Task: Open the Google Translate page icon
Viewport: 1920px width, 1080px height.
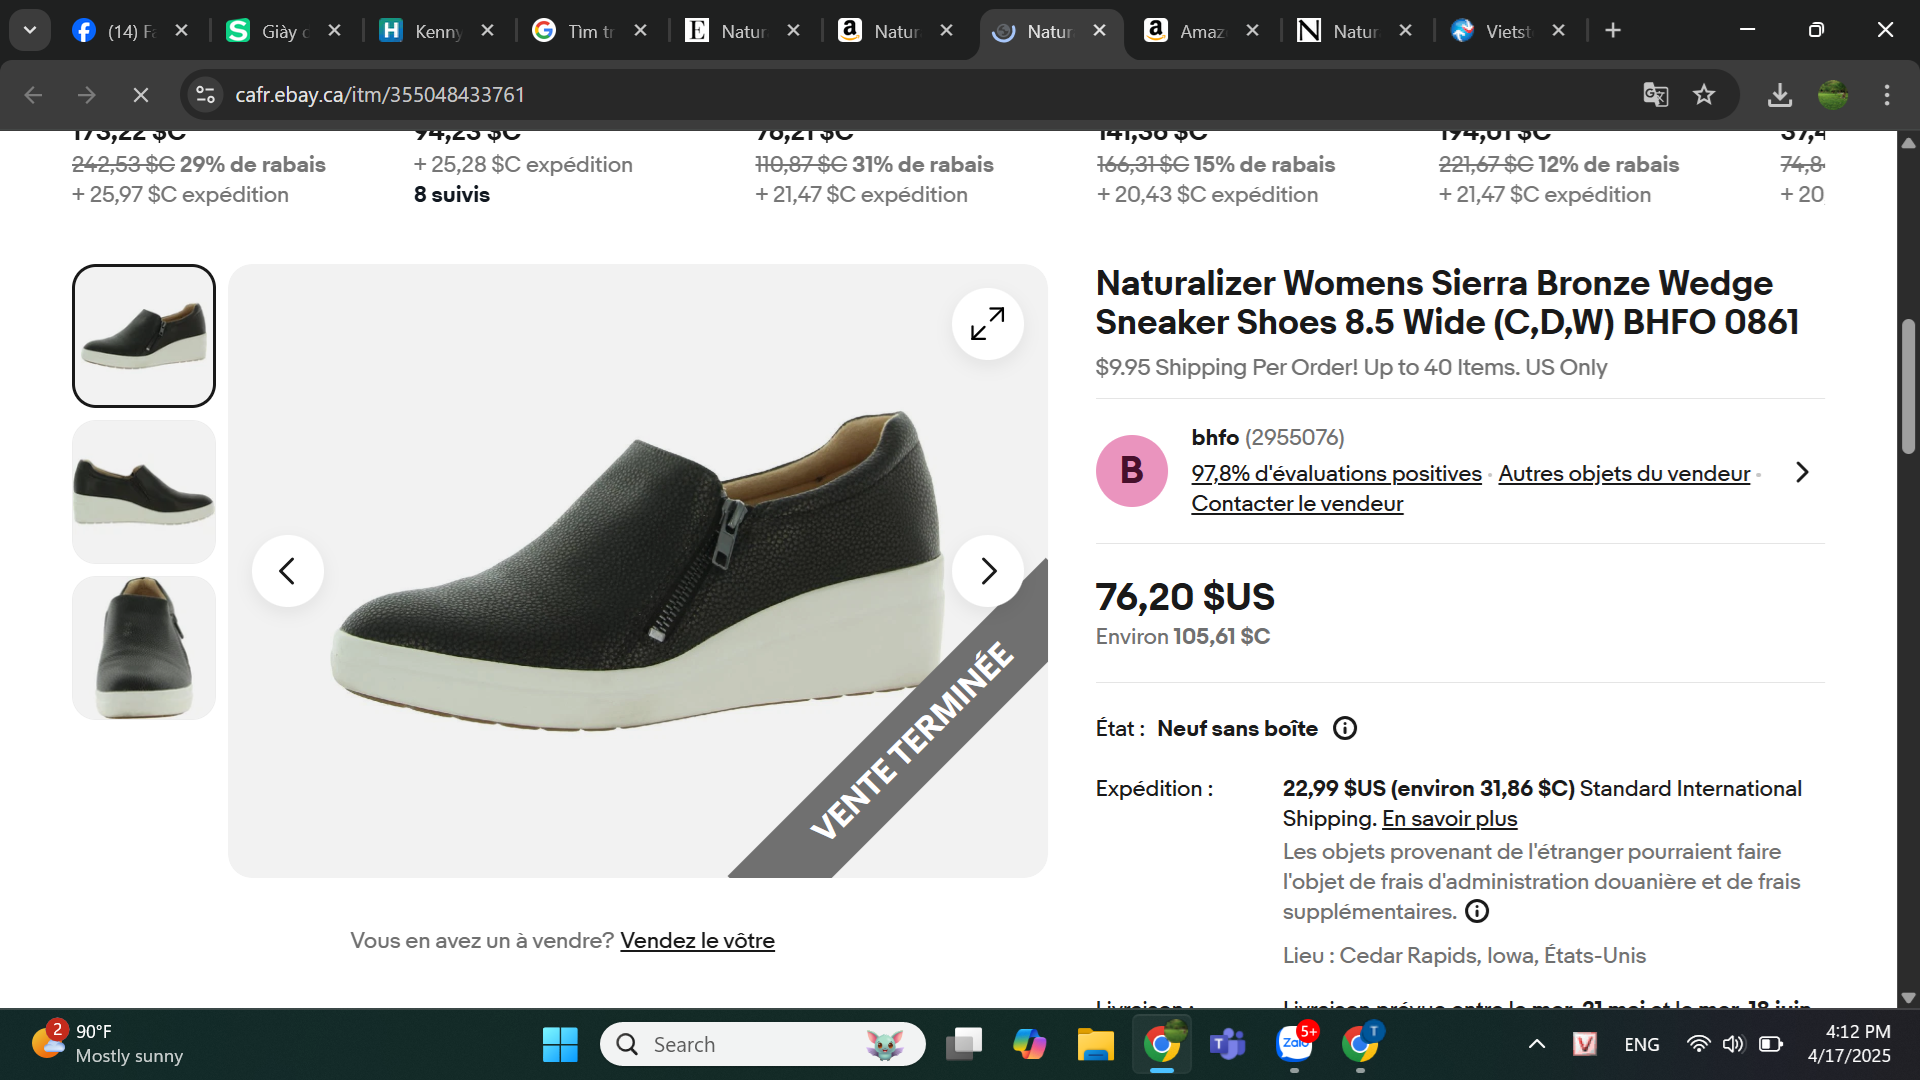Action: (1655, 95)
